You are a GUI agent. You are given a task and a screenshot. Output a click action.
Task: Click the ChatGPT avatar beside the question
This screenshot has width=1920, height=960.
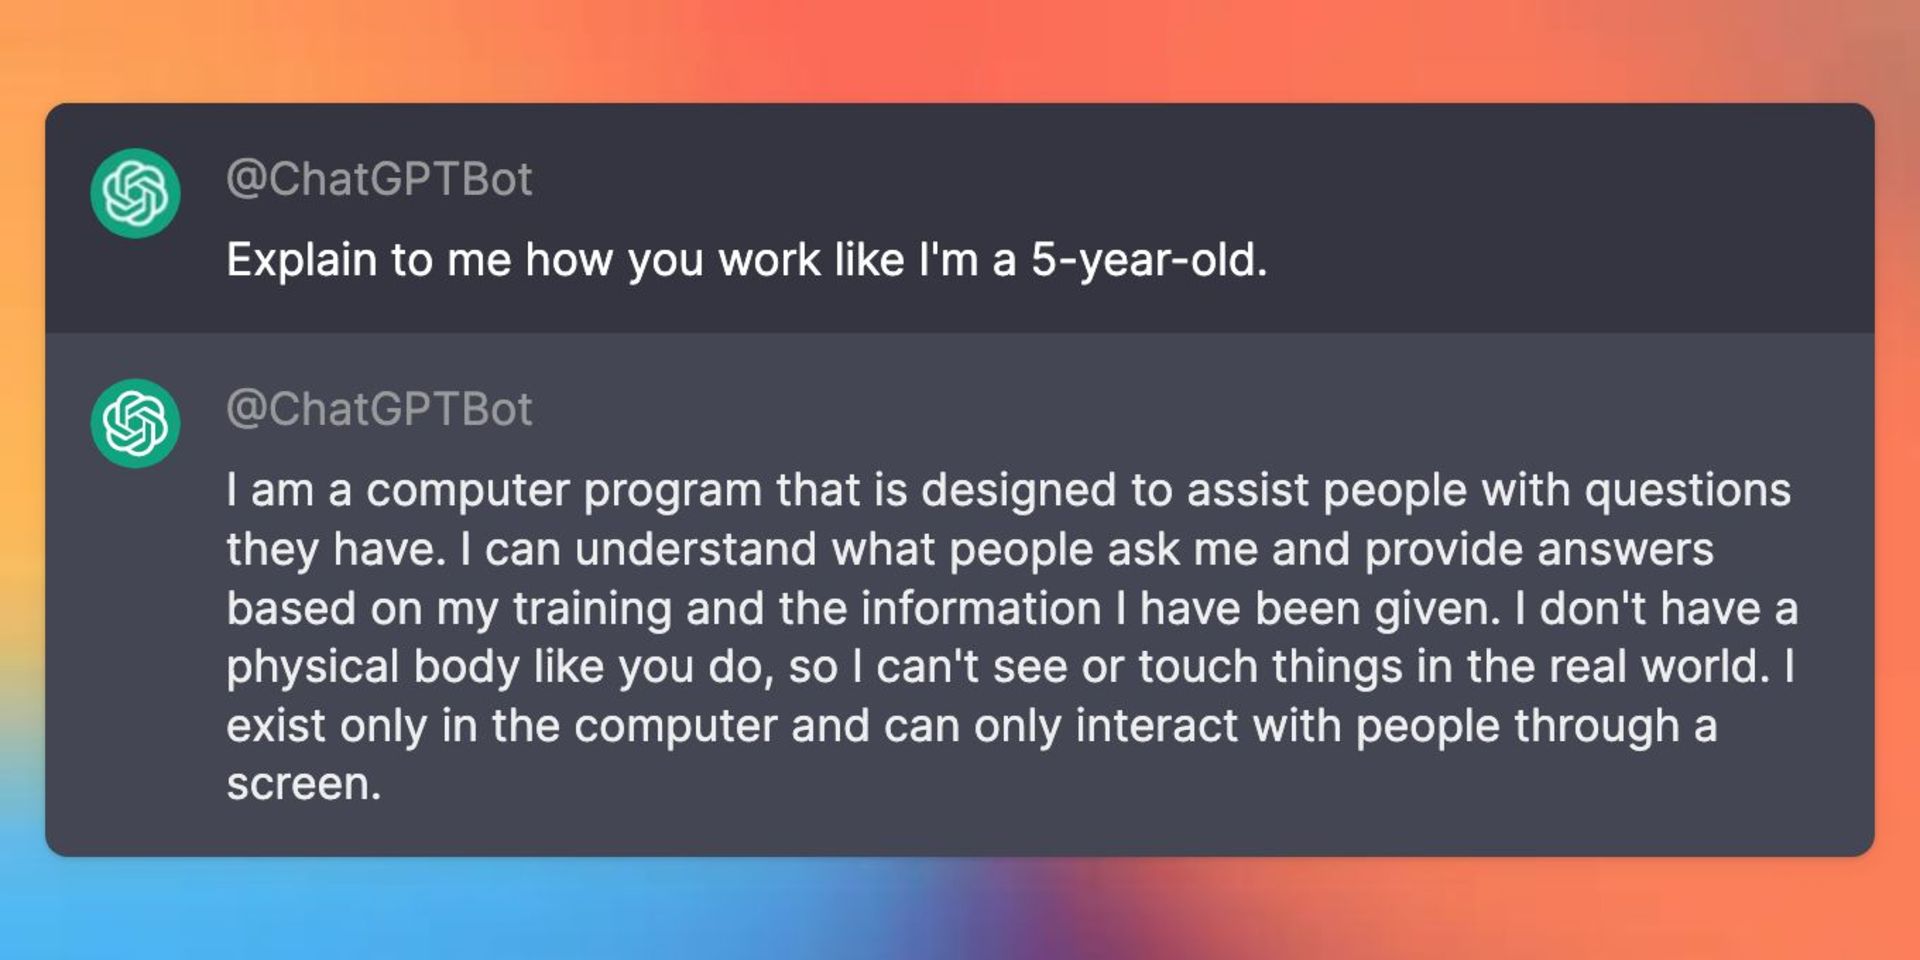tap(135, 193)
